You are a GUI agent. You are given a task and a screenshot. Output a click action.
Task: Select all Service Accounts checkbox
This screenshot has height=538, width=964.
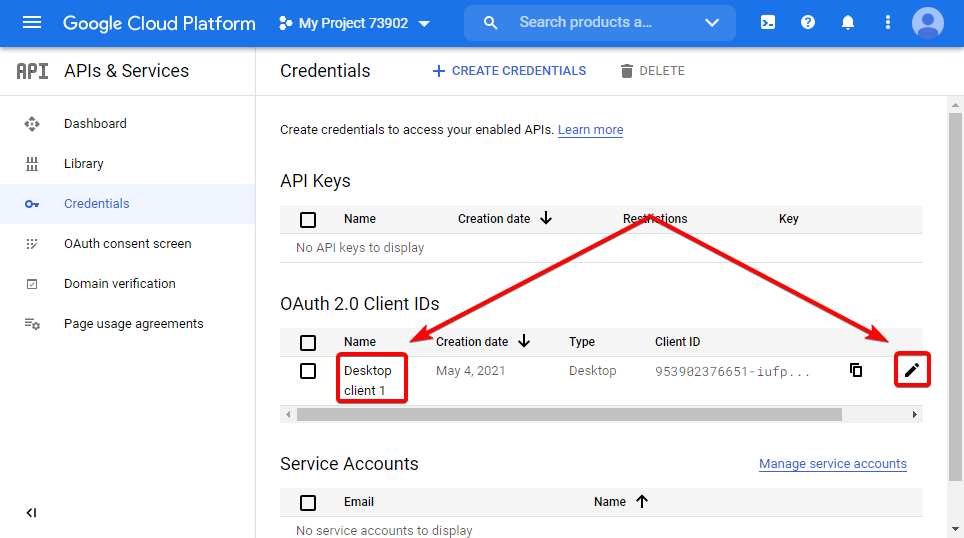point(308,502)
